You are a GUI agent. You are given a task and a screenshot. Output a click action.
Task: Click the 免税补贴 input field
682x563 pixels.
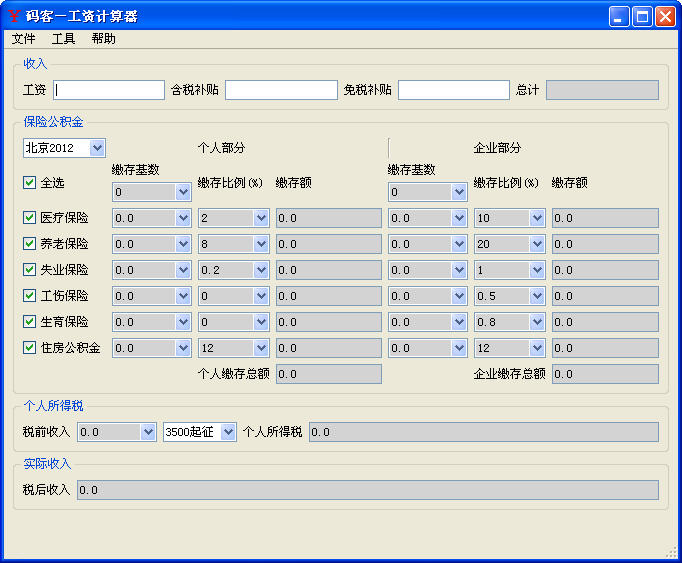(x=454, y=90)
